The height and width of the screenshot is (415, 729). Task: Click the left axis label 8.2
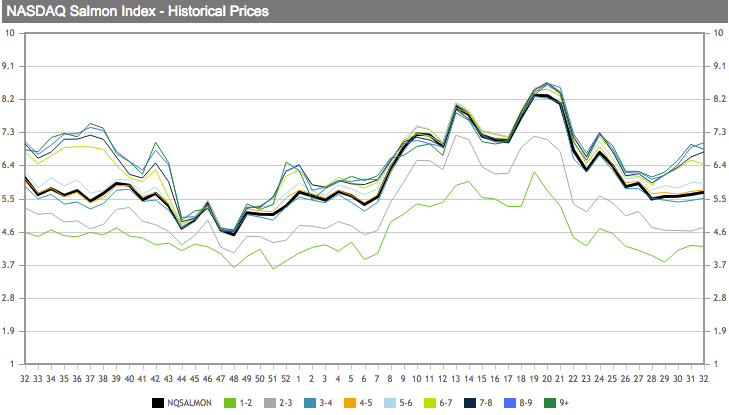pos(8,99)
